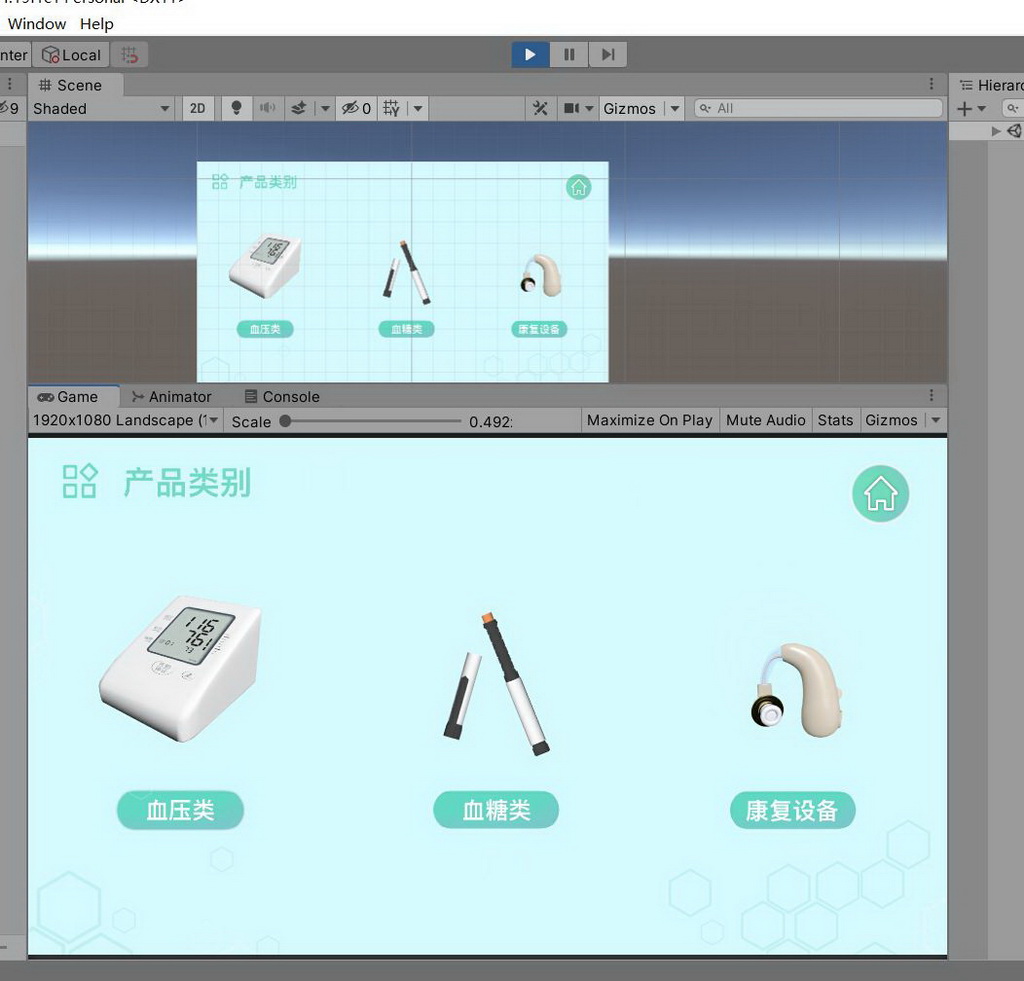Open the component tools wrench icon
This screenshot has height=981, width=1024.
pos(540,108)
